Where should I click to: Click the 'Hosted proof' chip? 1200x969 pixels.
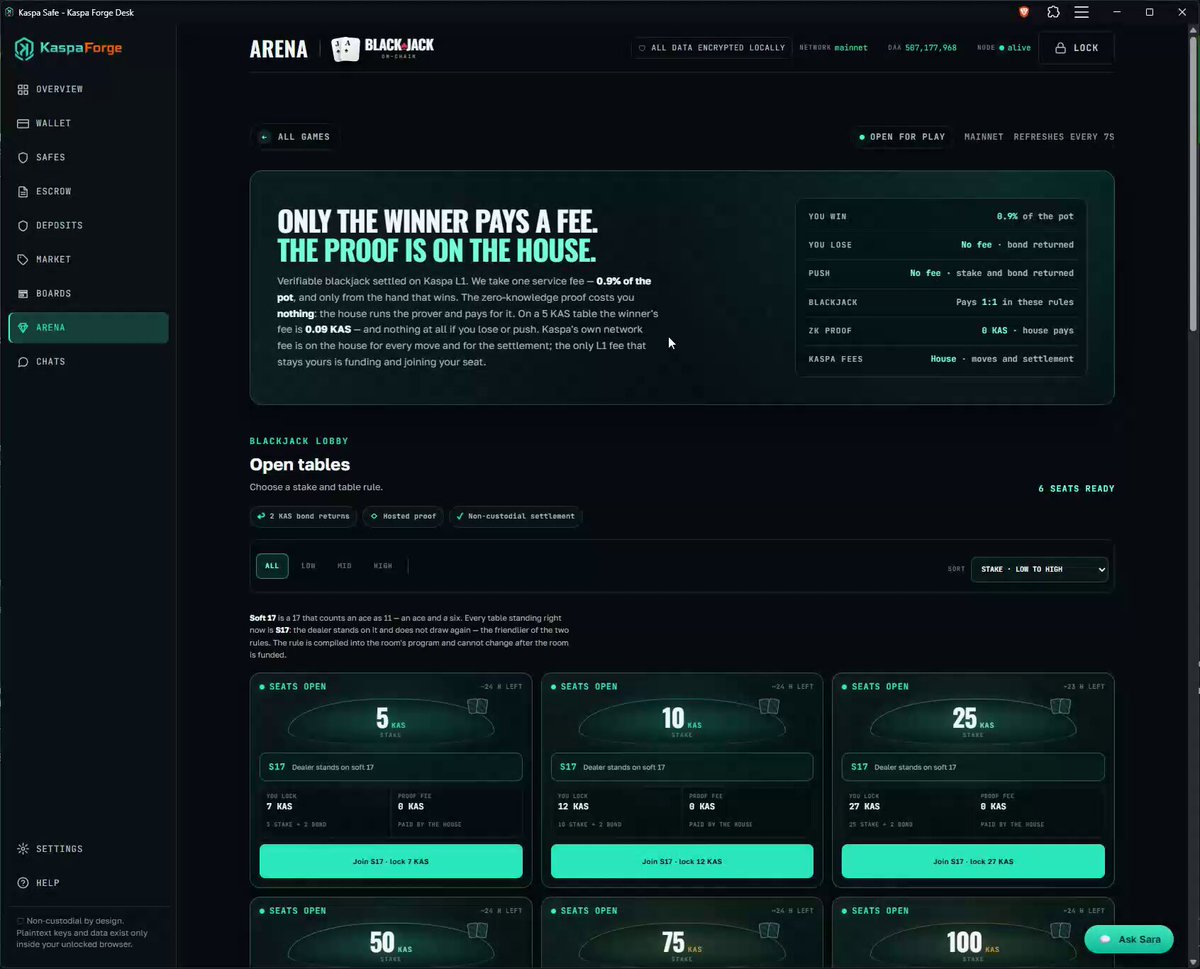click(403, 516)
